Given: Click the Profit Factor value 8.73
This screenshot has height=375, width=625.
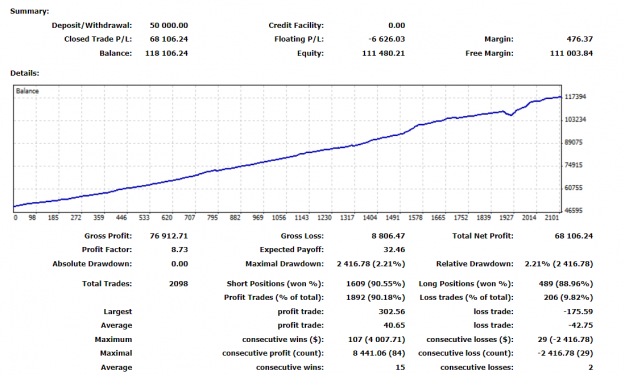Looking at the screenshot, I should (x=180, y=250).
